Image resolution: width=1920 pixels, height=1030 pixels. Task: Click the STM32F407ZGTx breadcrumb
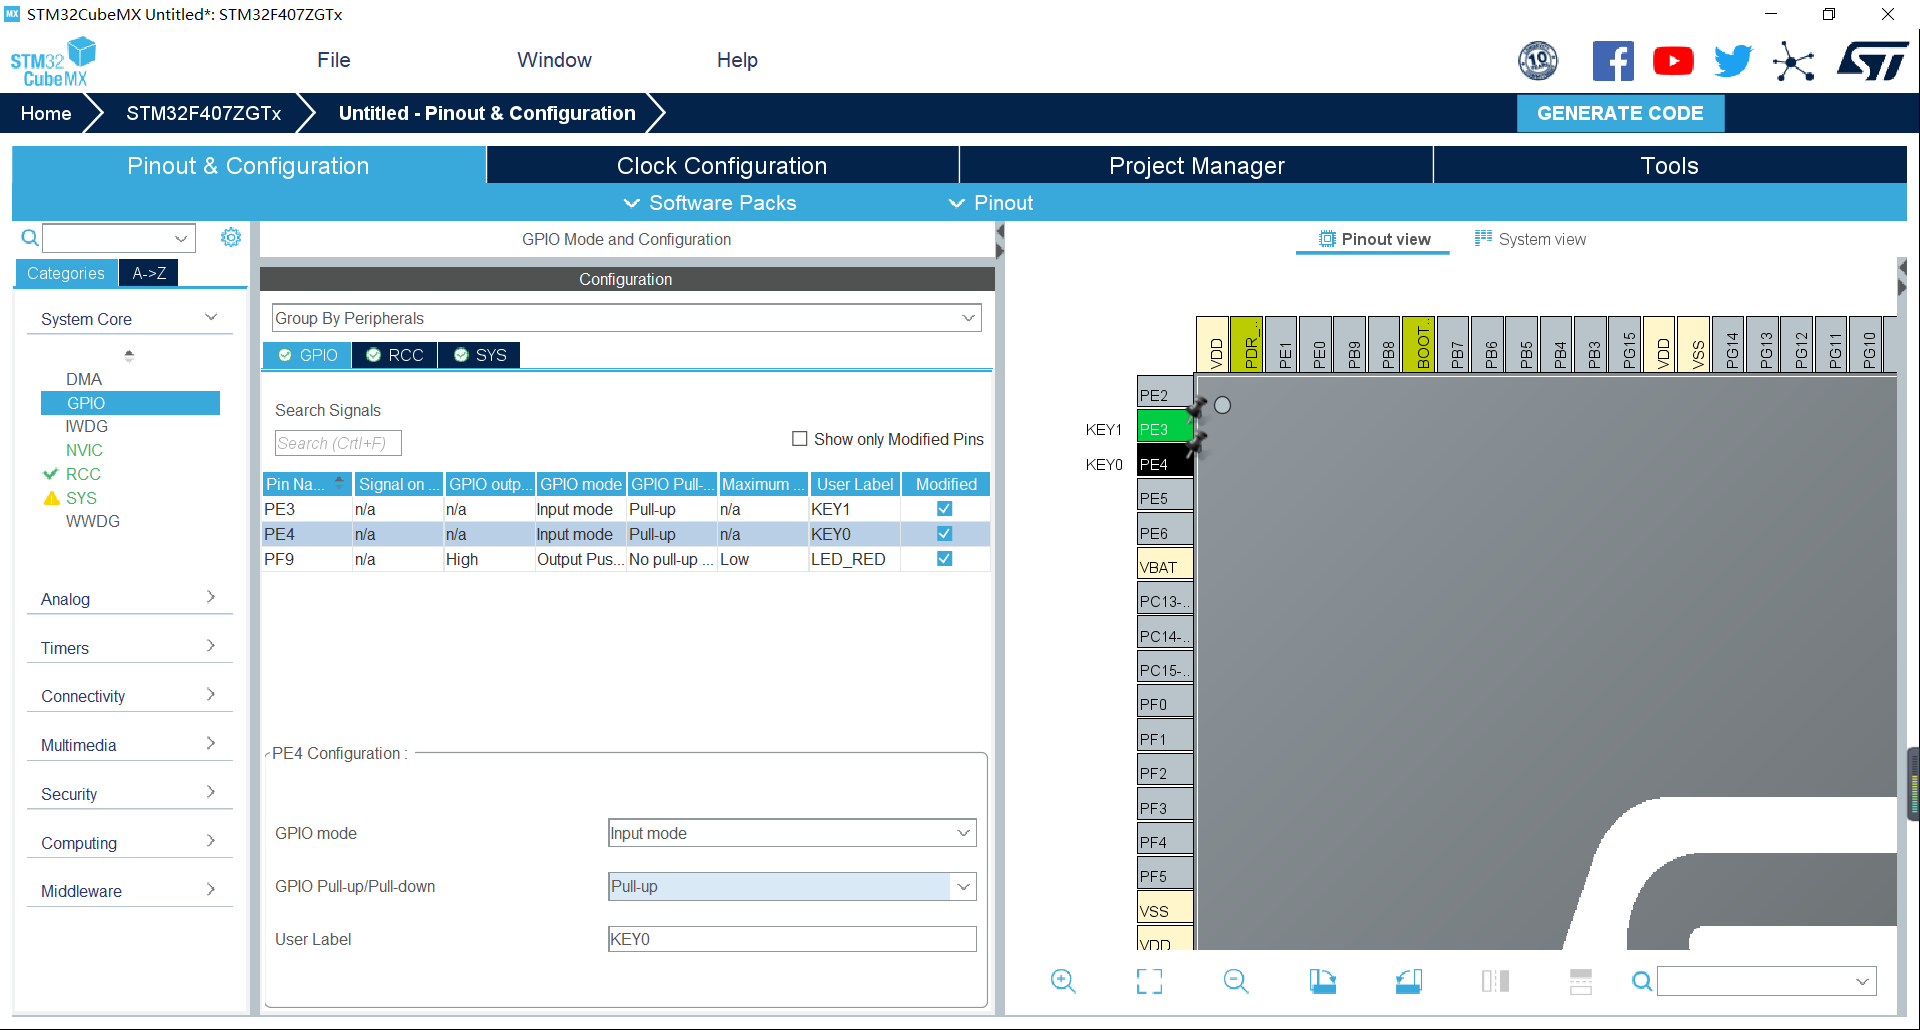click(x=203, y=113)
